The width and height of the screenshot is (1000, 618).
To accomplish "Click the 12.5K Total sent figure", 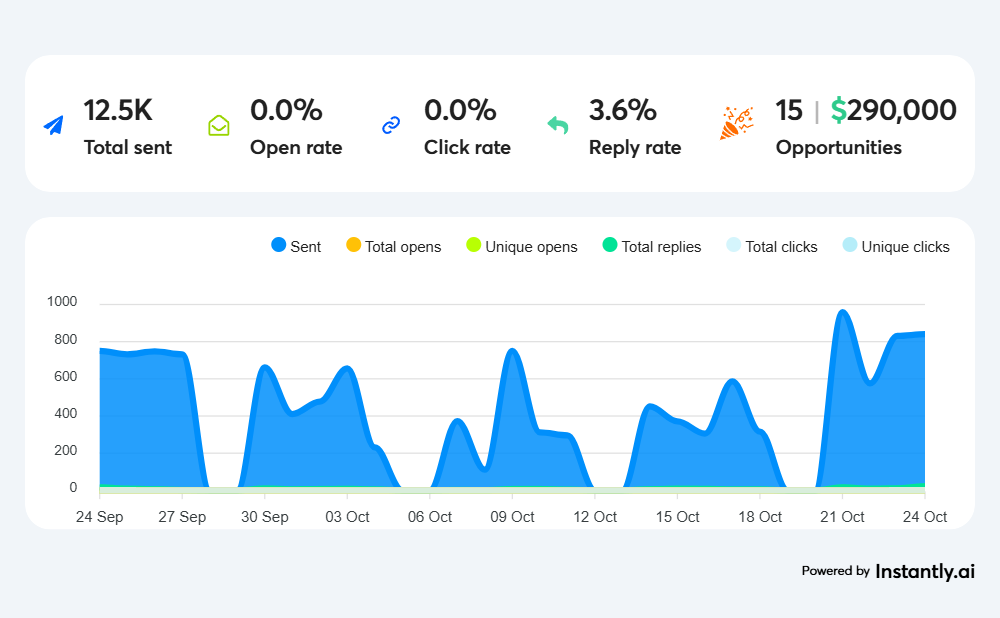I will tap(118, 110).
